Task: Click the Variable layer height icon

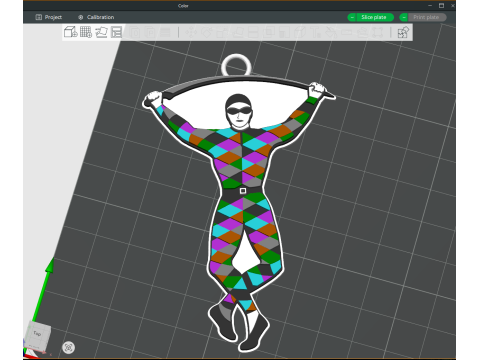Action: (x=165, y=32)
